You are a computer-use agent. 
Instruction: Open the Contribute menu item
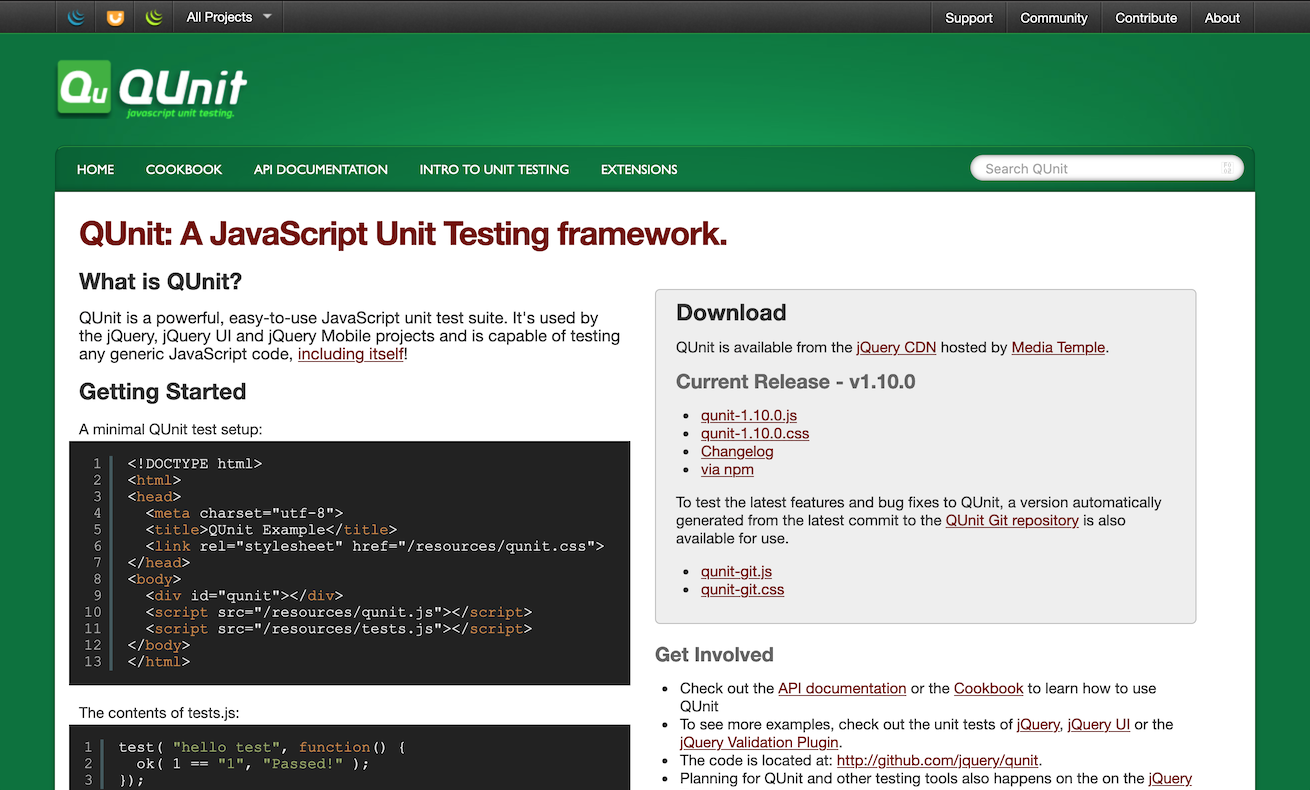point(1146,18)
